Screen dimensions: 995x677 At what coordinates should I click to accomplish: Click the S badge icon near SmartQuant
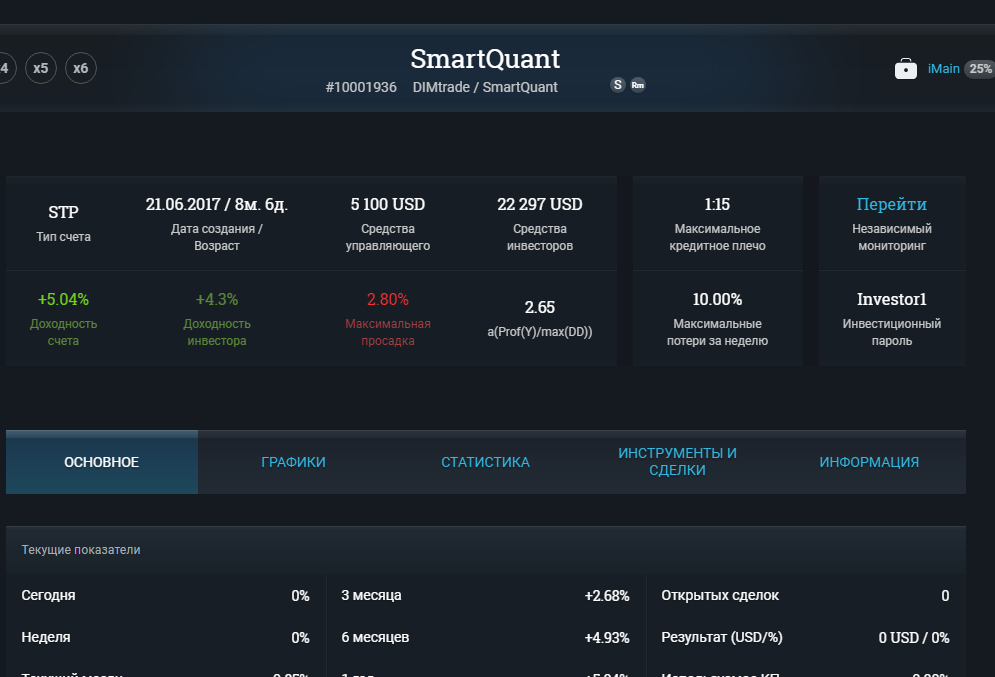tap(617, 85)
